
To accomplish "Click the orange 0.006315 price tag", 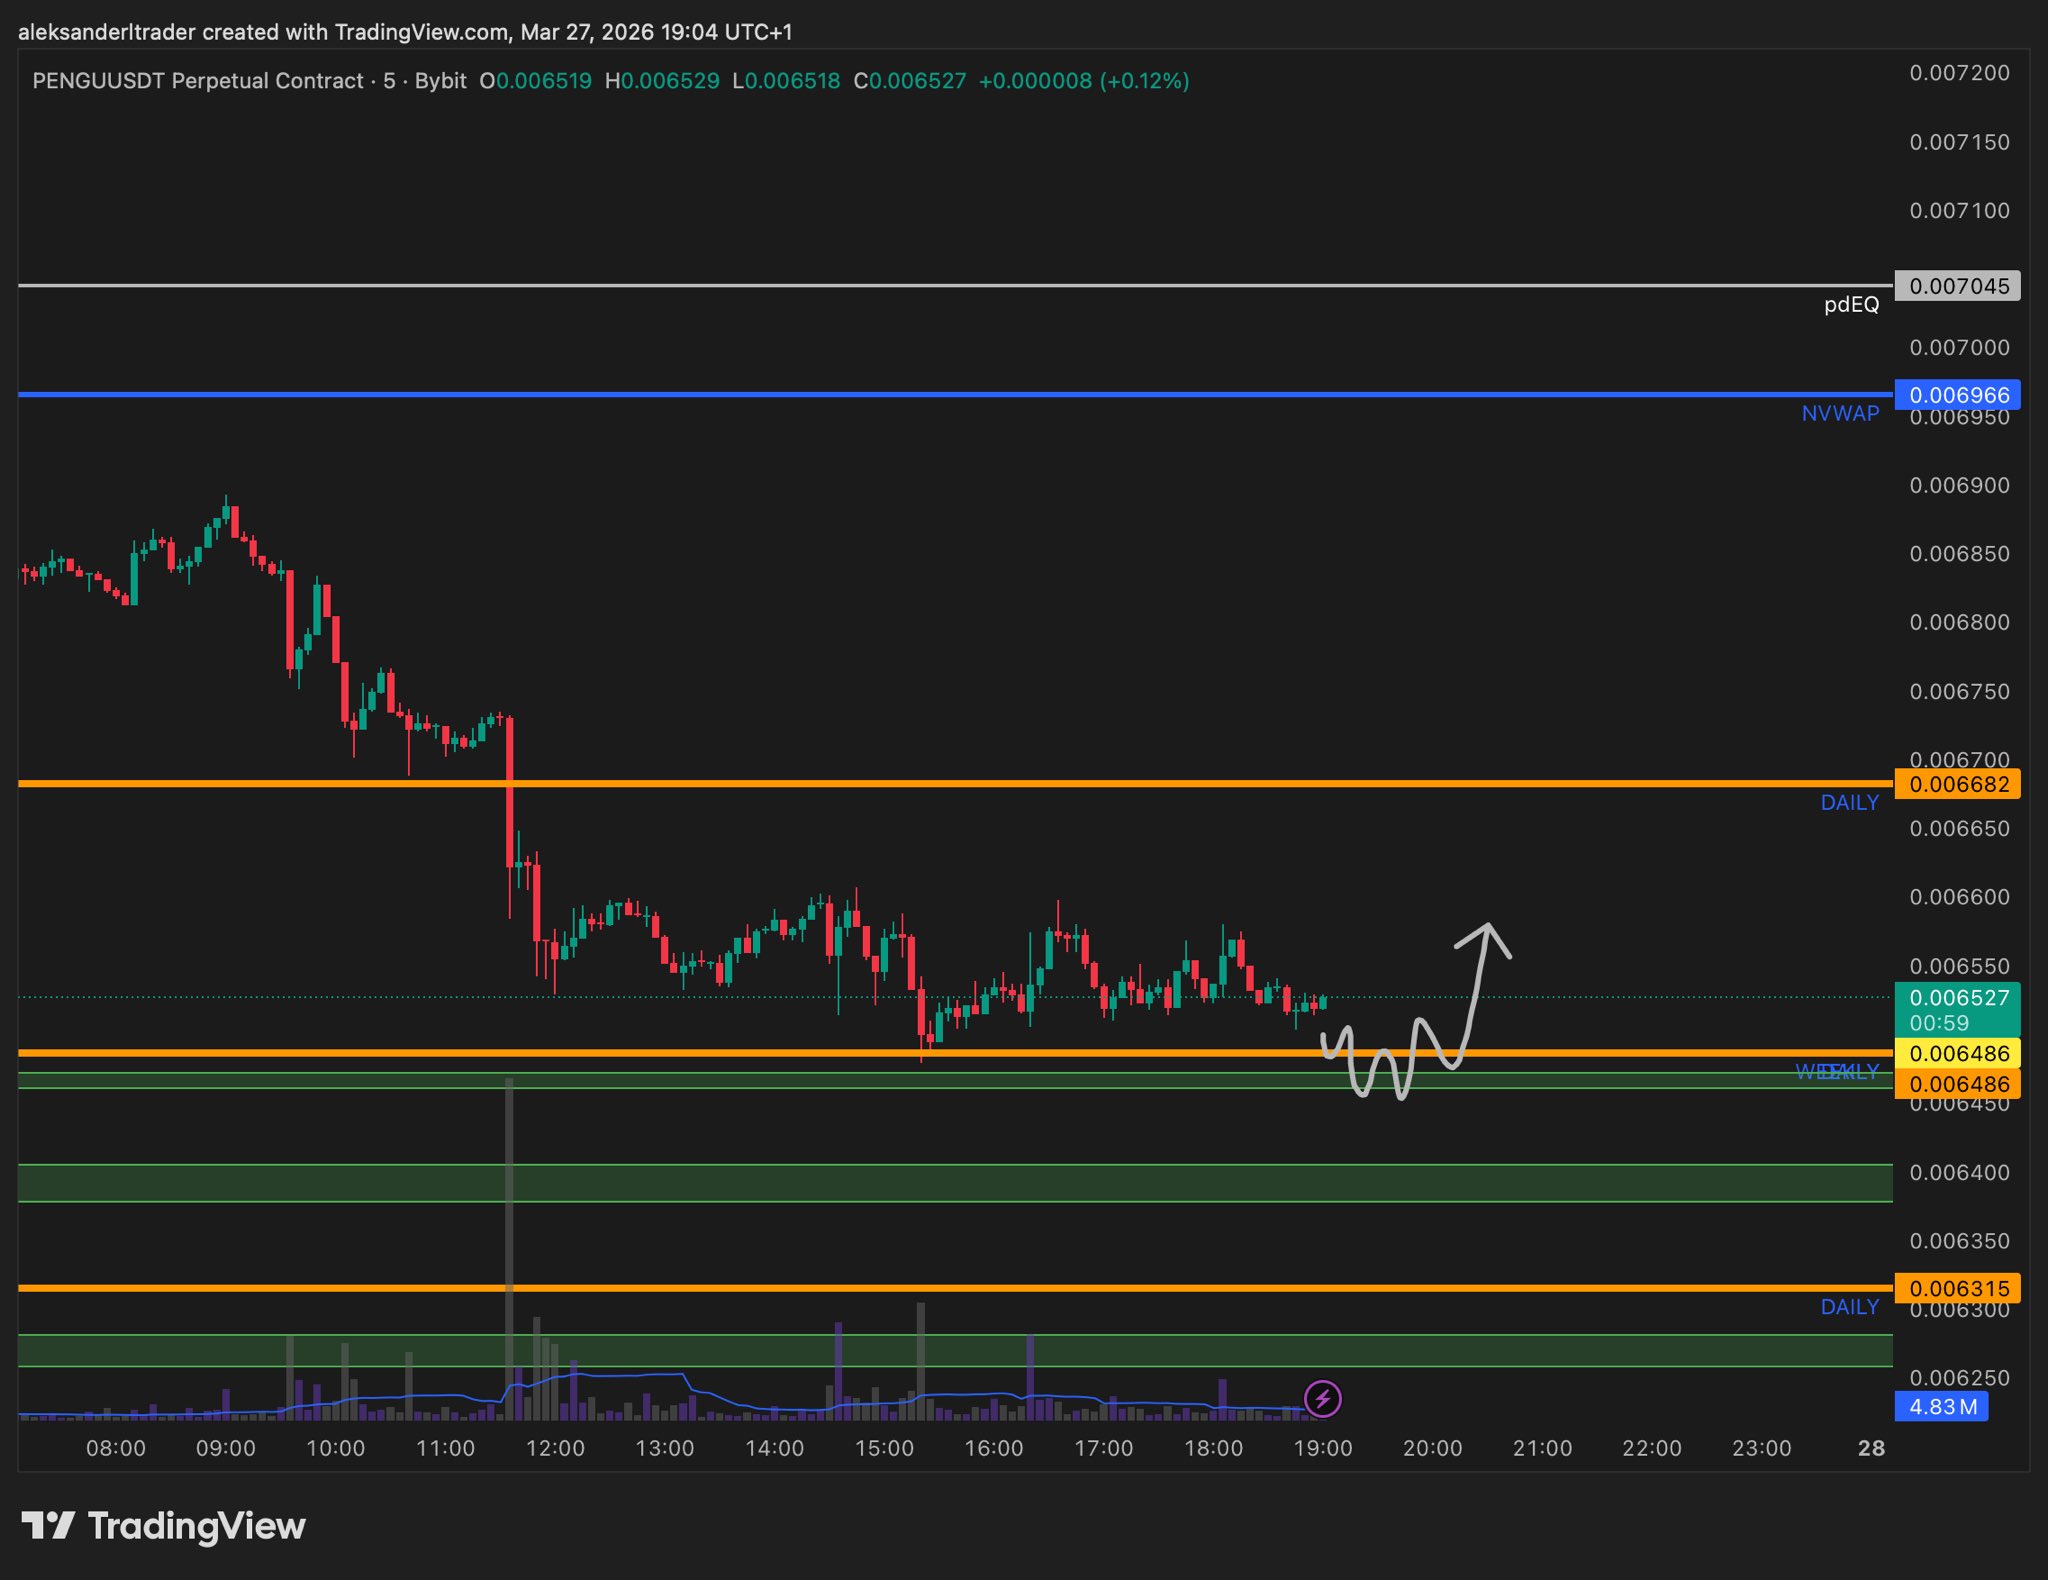I will [1957, 1288].
